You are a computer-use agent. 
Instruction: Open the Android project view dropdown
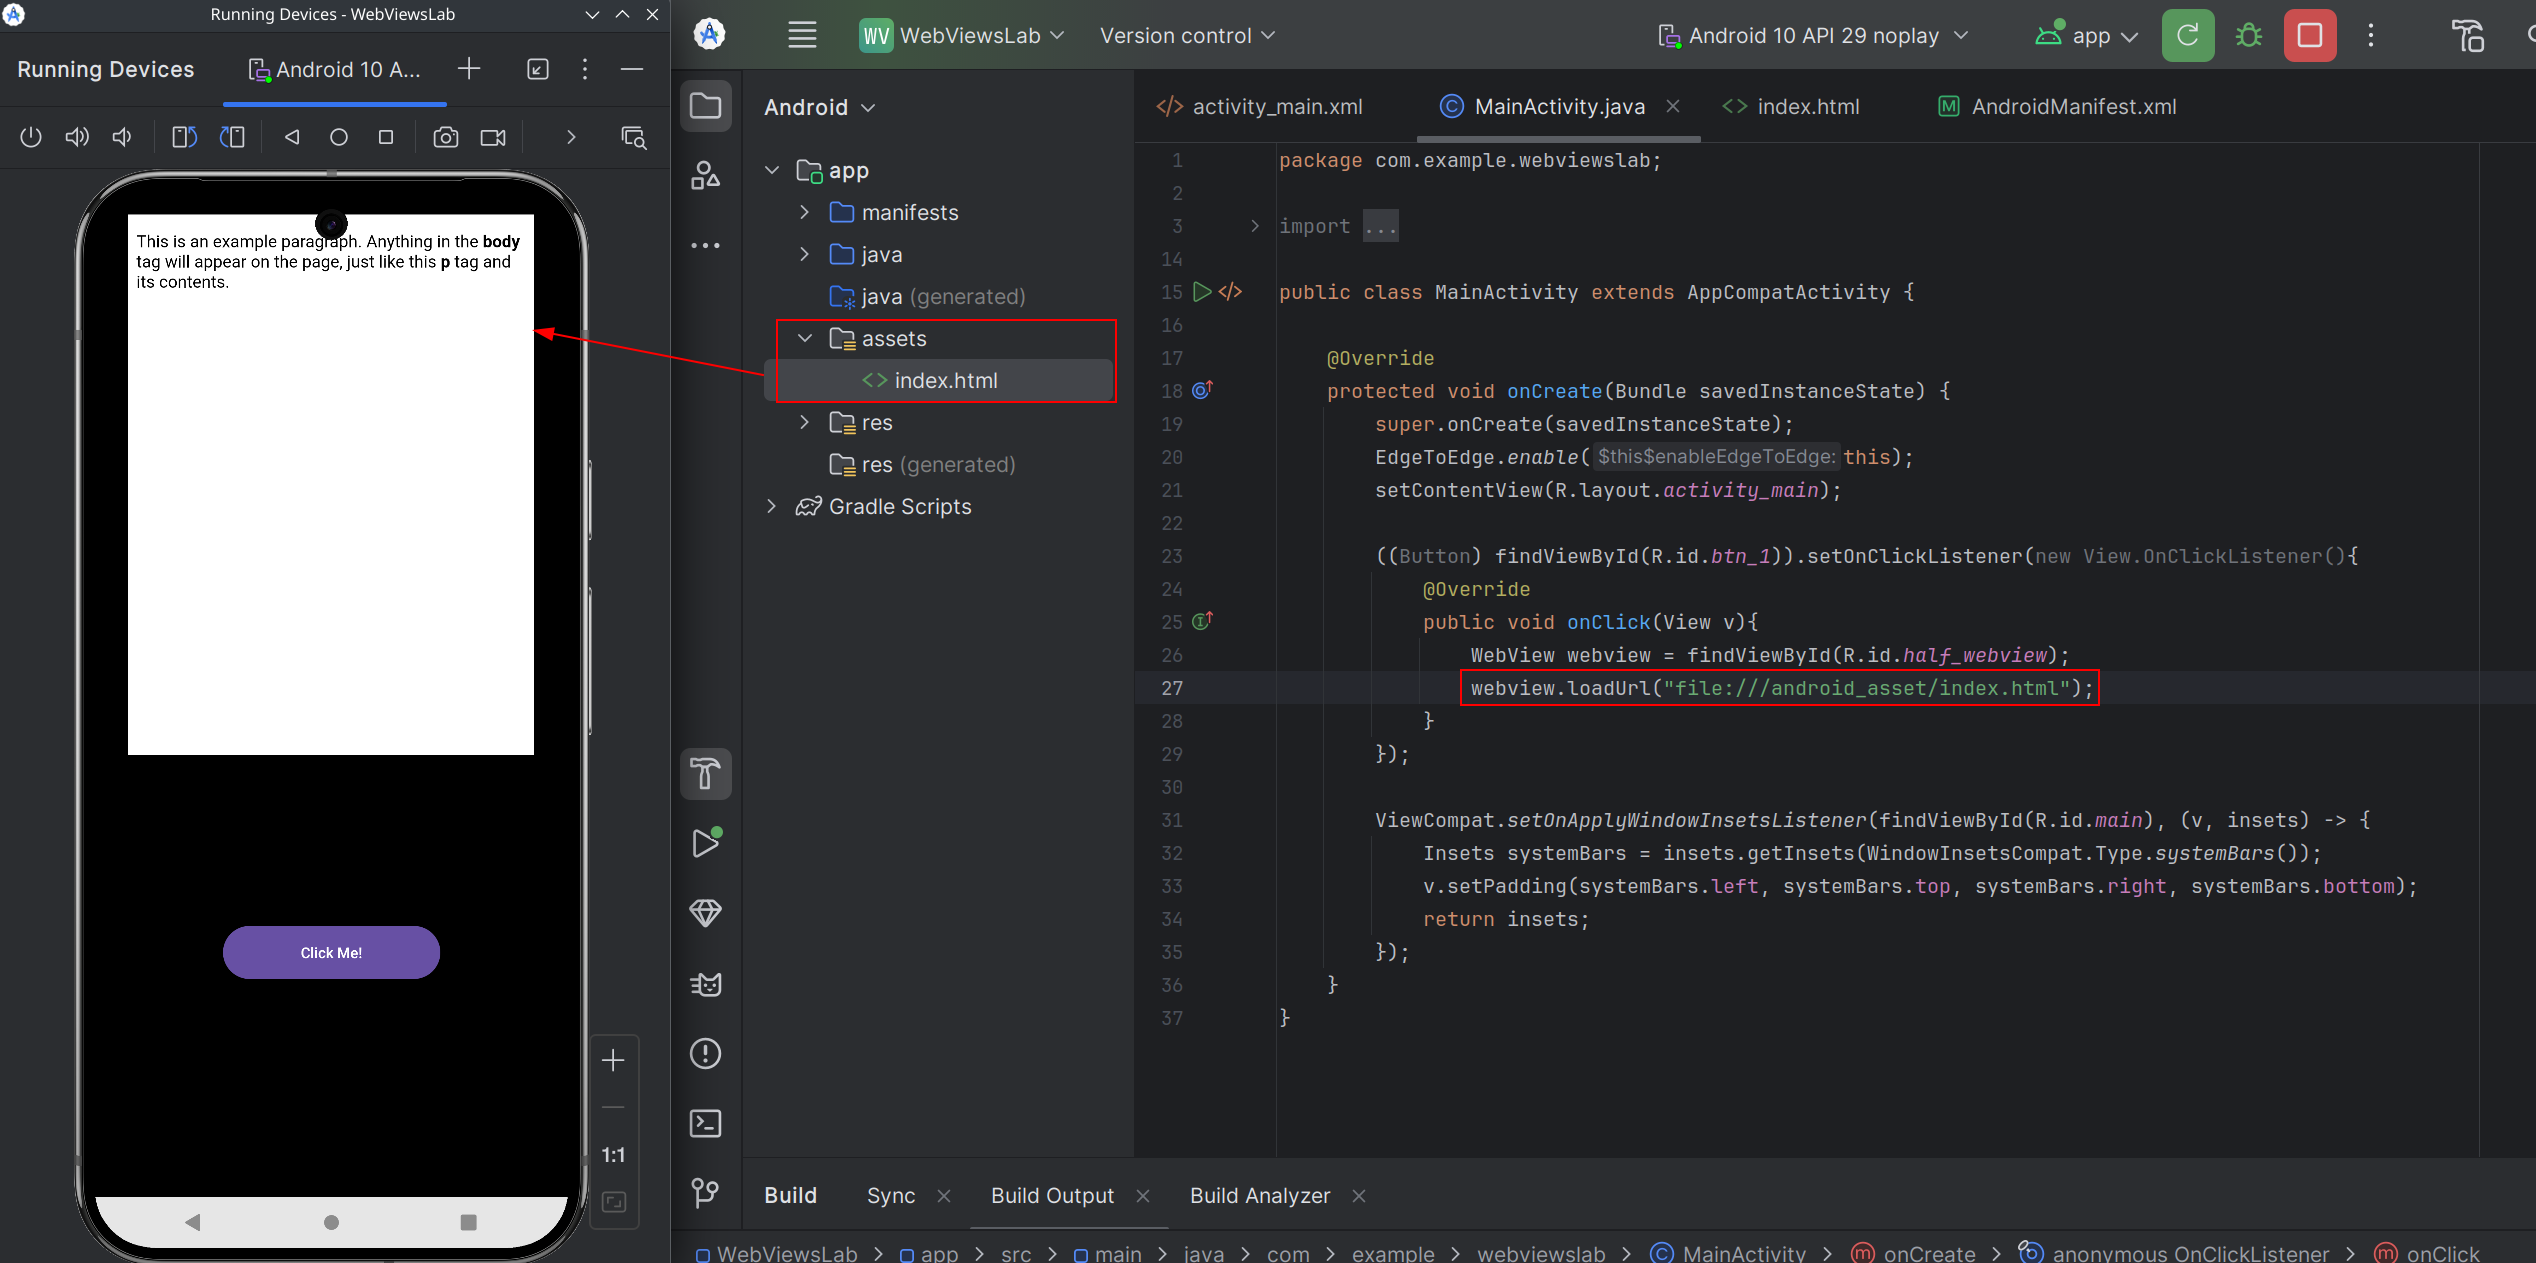click(x=820, y=107)
